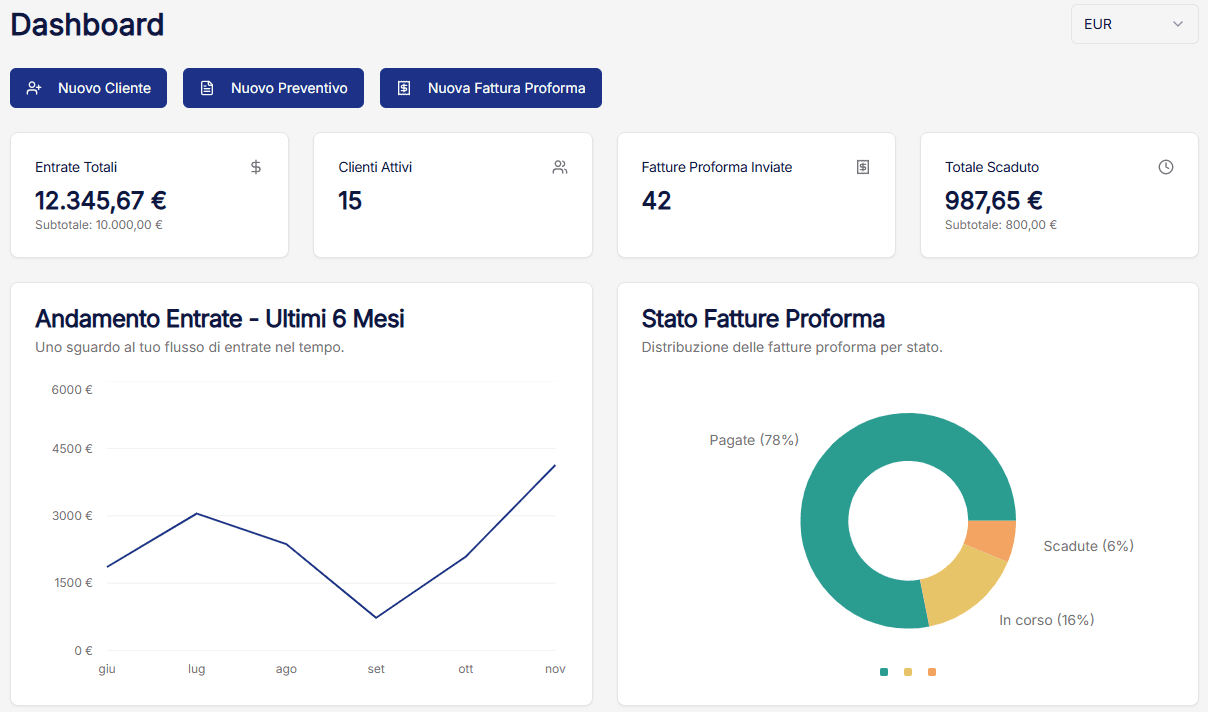This screenshot has height=712, width=1208.
Task: Click the dollar icon on Entrate Totali card
Action: (256, 167)
